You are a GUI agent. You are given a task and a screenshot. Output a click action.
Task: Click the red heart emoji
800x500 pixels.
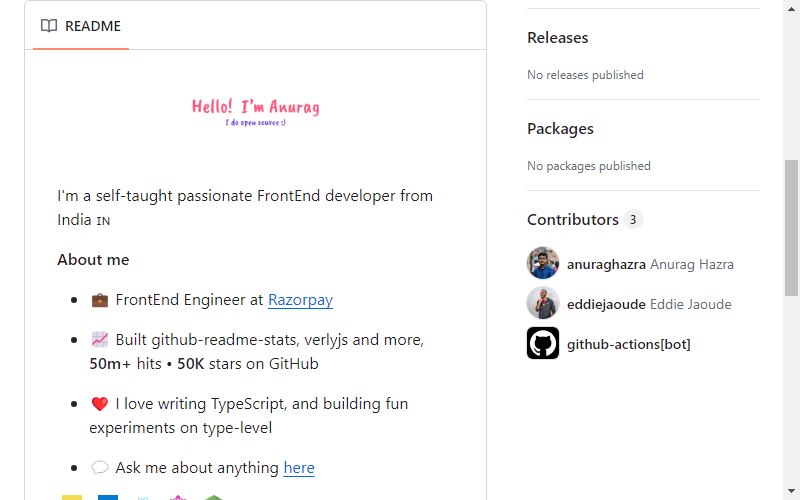(x=99, y=404)
